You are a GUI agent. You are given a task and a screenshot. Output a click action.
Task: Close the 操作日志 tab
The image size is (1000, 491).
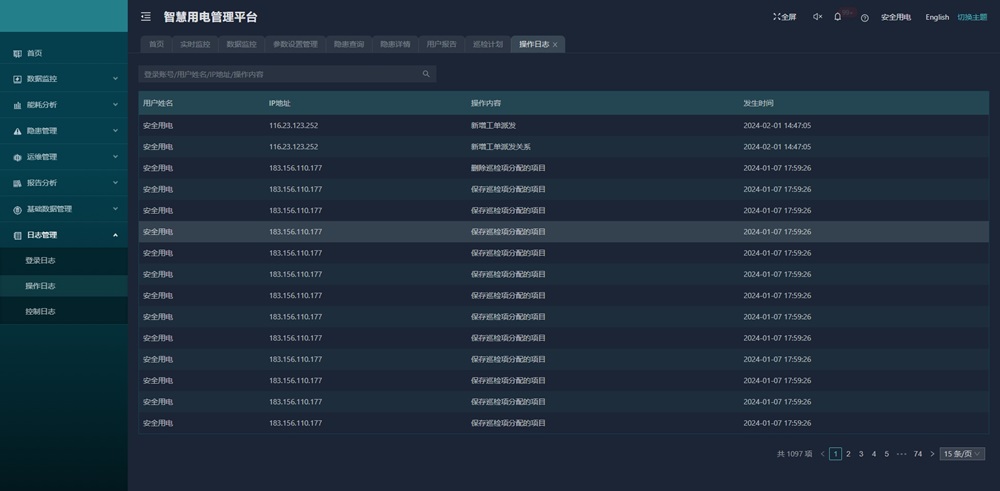pos(555,45)
